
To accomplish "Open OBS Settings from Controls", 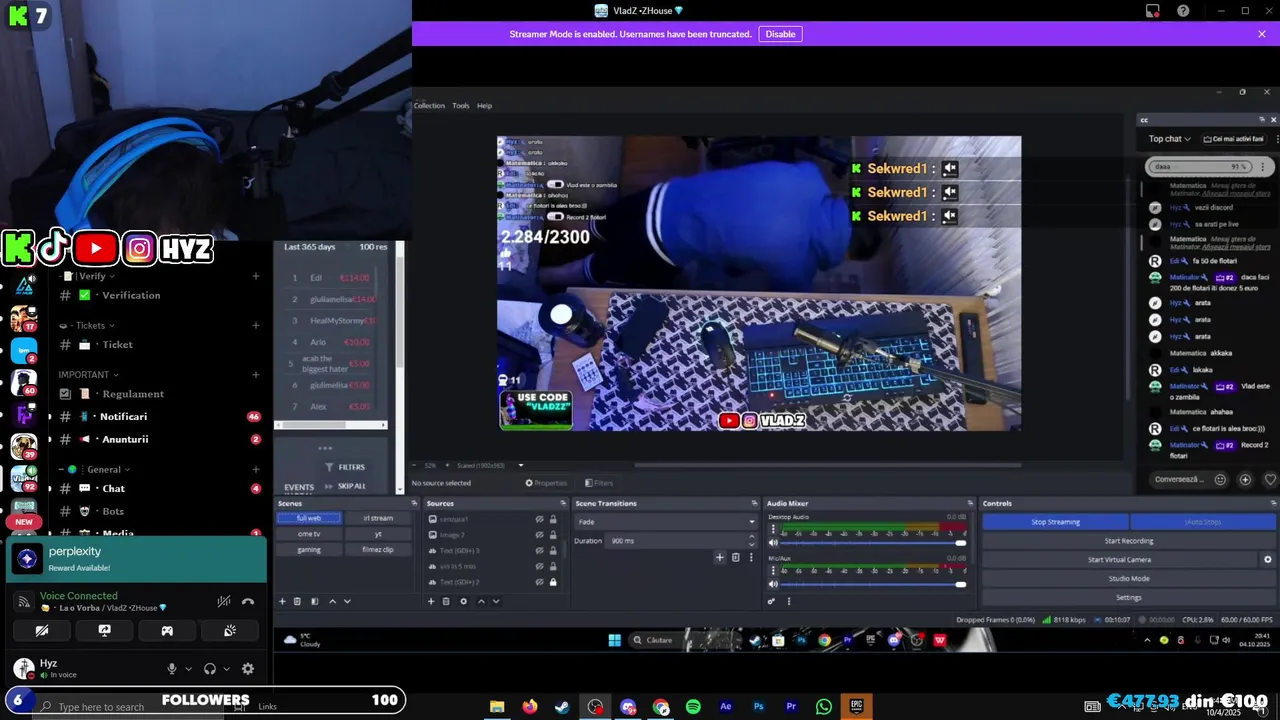I will coord(1128,597).
